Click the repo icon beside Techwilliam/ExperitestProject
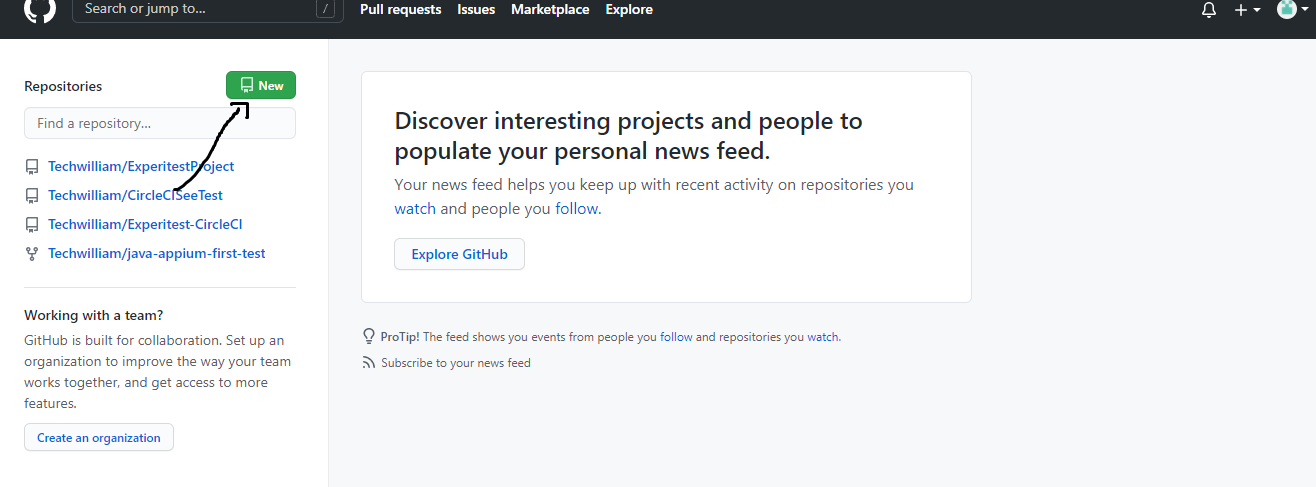 (x=32, y=167)
